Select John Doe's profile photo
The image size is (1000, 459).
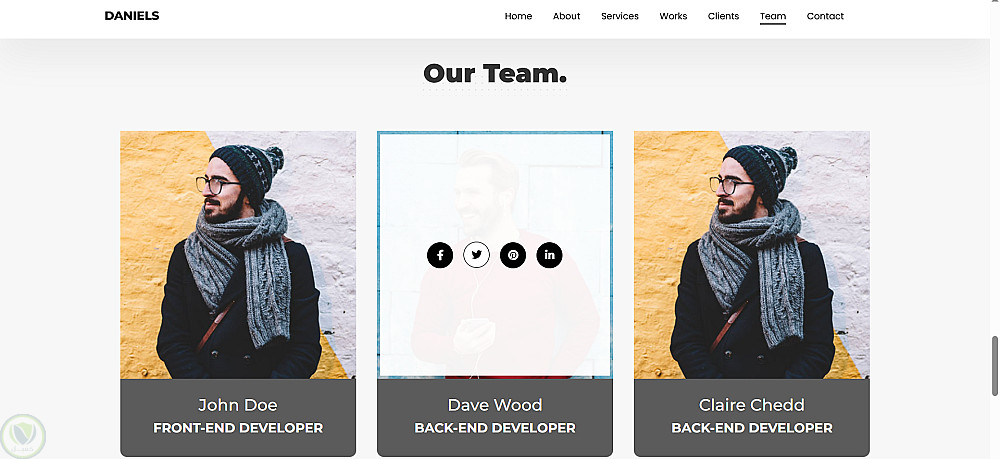pyautogui.click(x=238, y=255)
